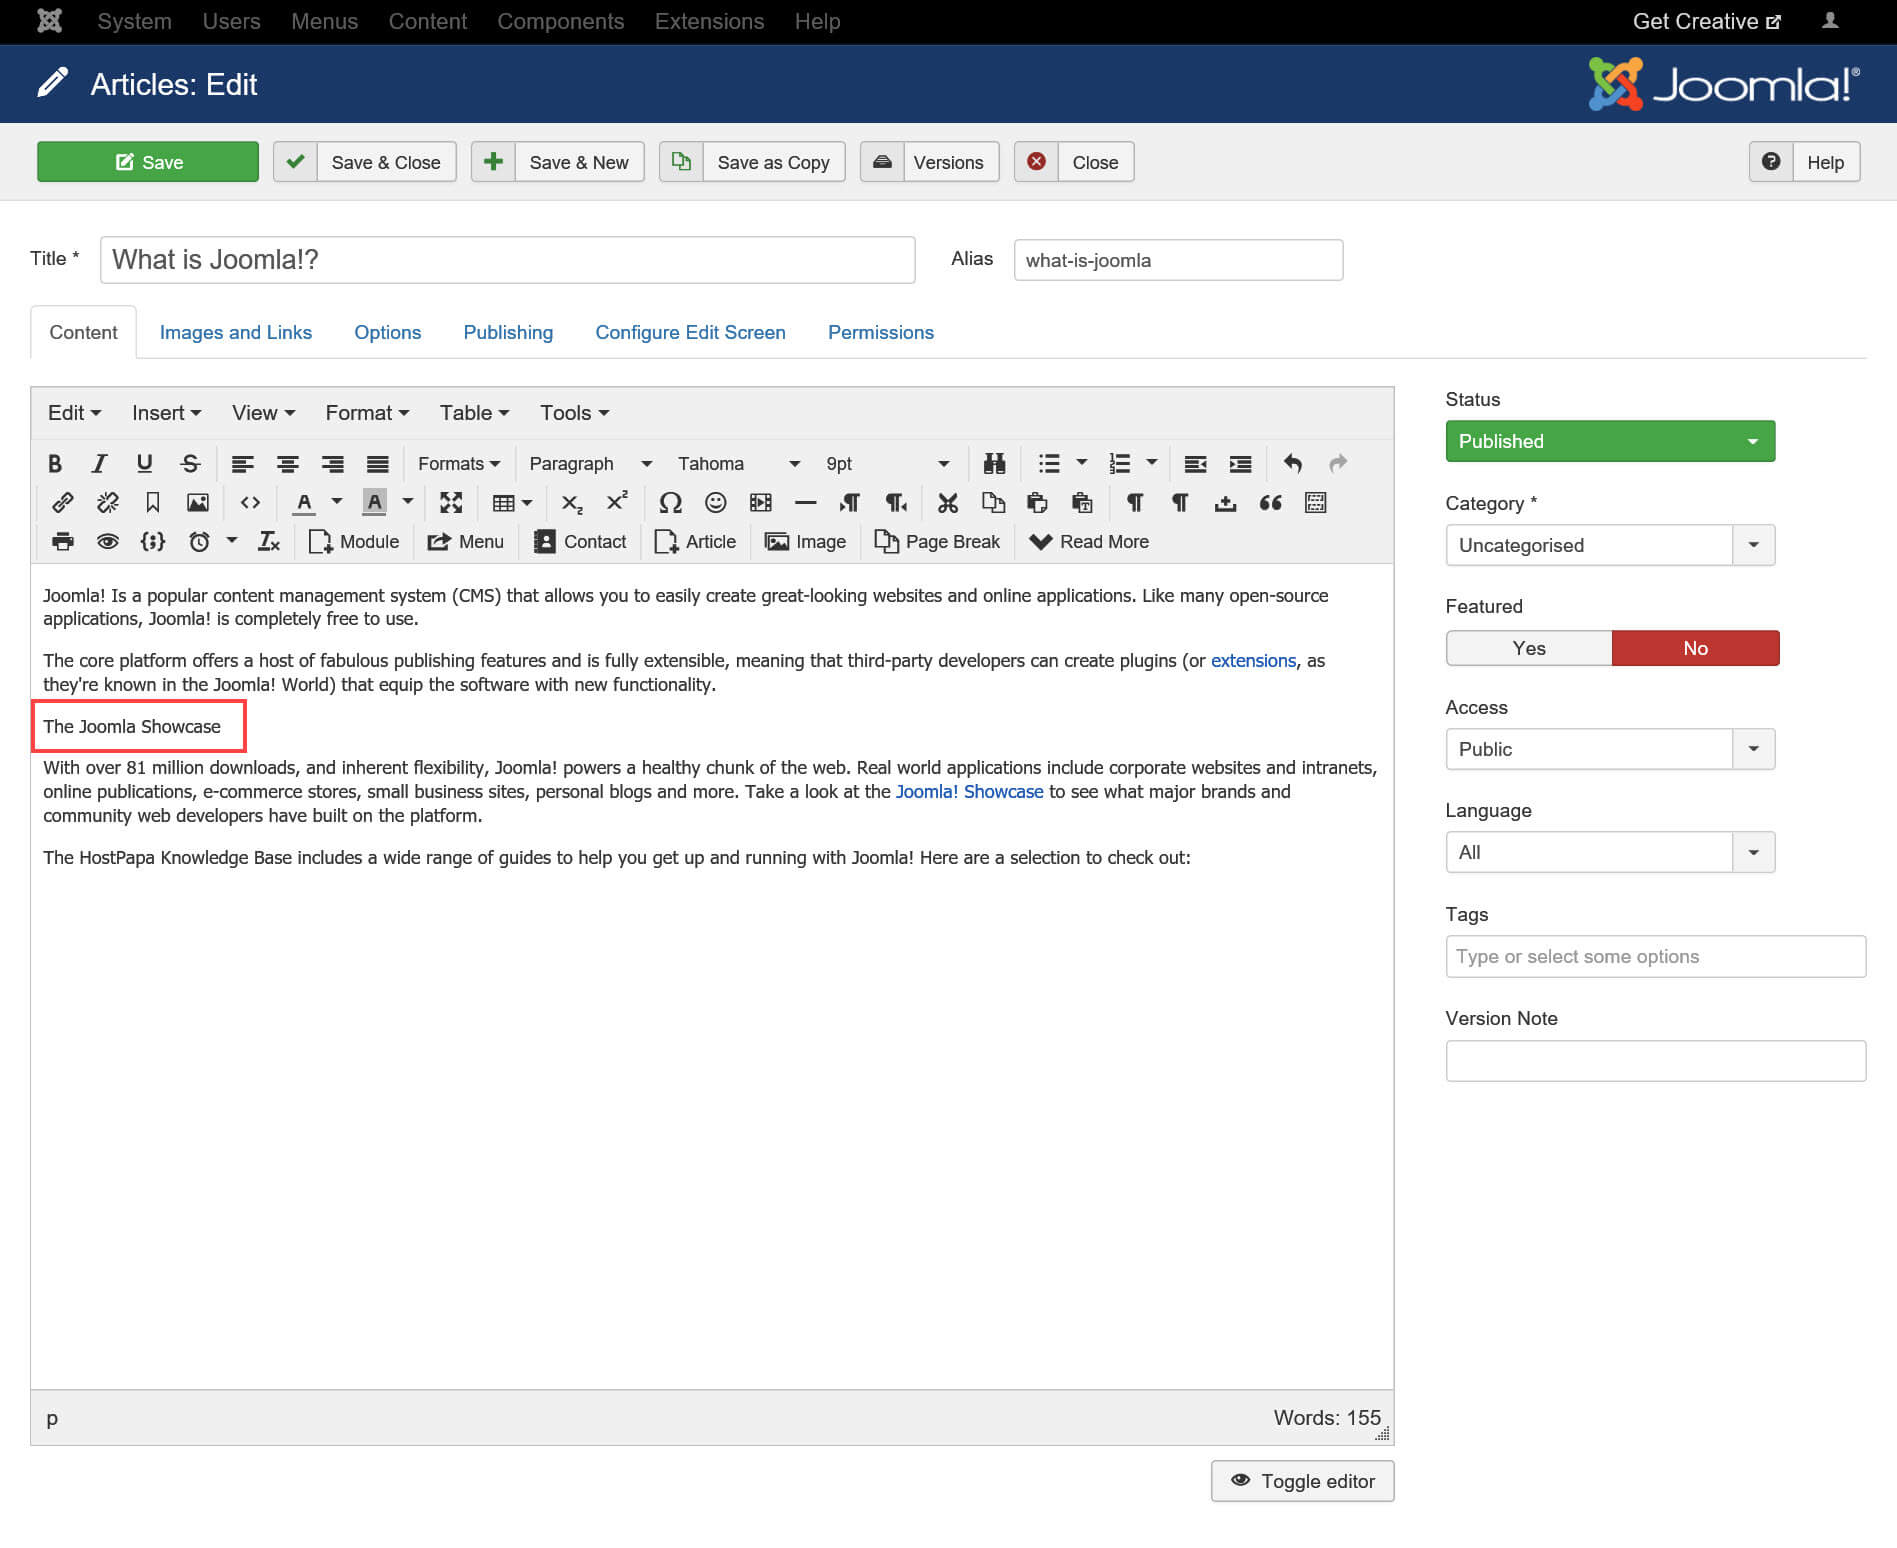1897x1548 pixels.
Task: Click the insert image icon in second toolbar row
Action: [x=198, y=502]
